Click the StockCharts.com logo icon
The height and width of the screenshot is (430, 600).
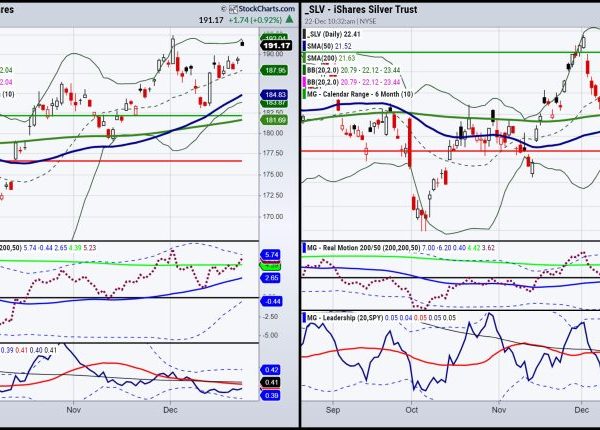tap(233, 9)
